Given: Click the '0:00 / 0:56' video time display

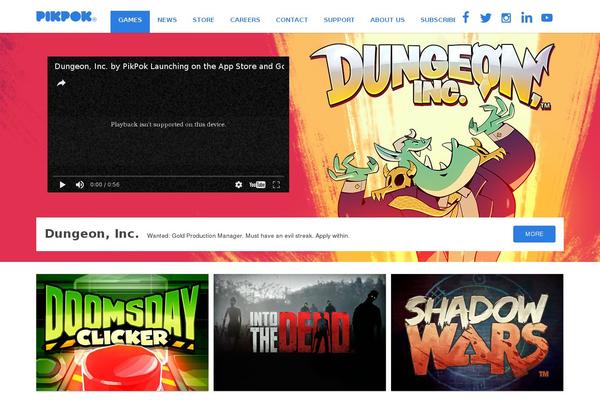Looking at the screenshot, I should coord(105,184).
